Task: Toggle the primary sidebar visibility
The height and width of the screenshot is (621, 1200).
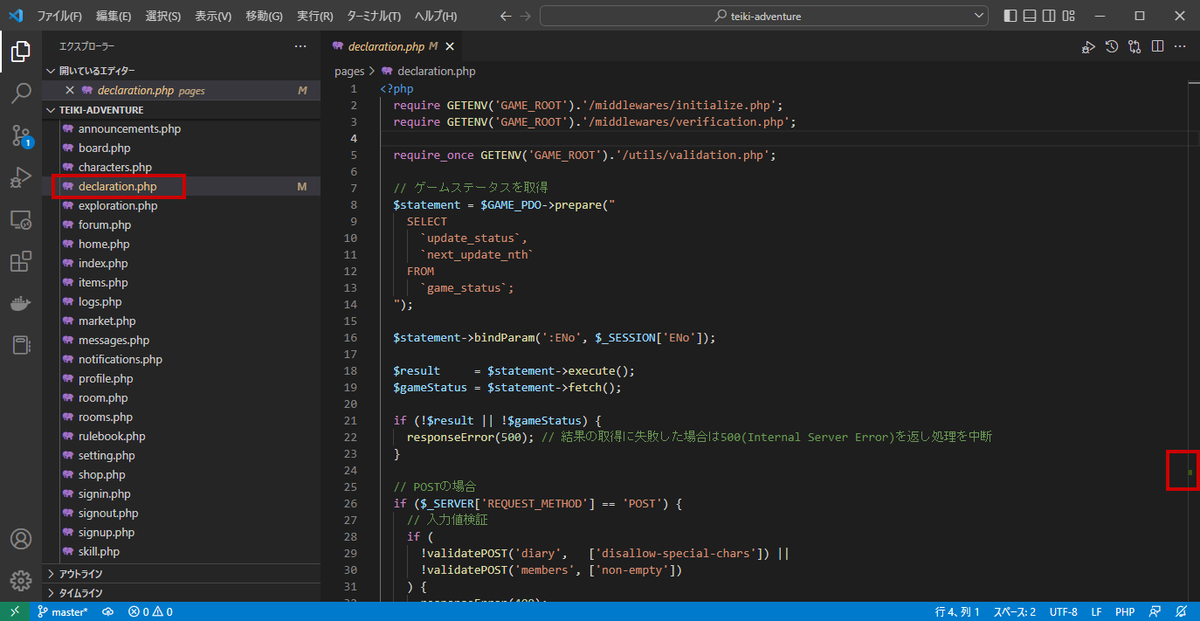Action: [1010, 16]
